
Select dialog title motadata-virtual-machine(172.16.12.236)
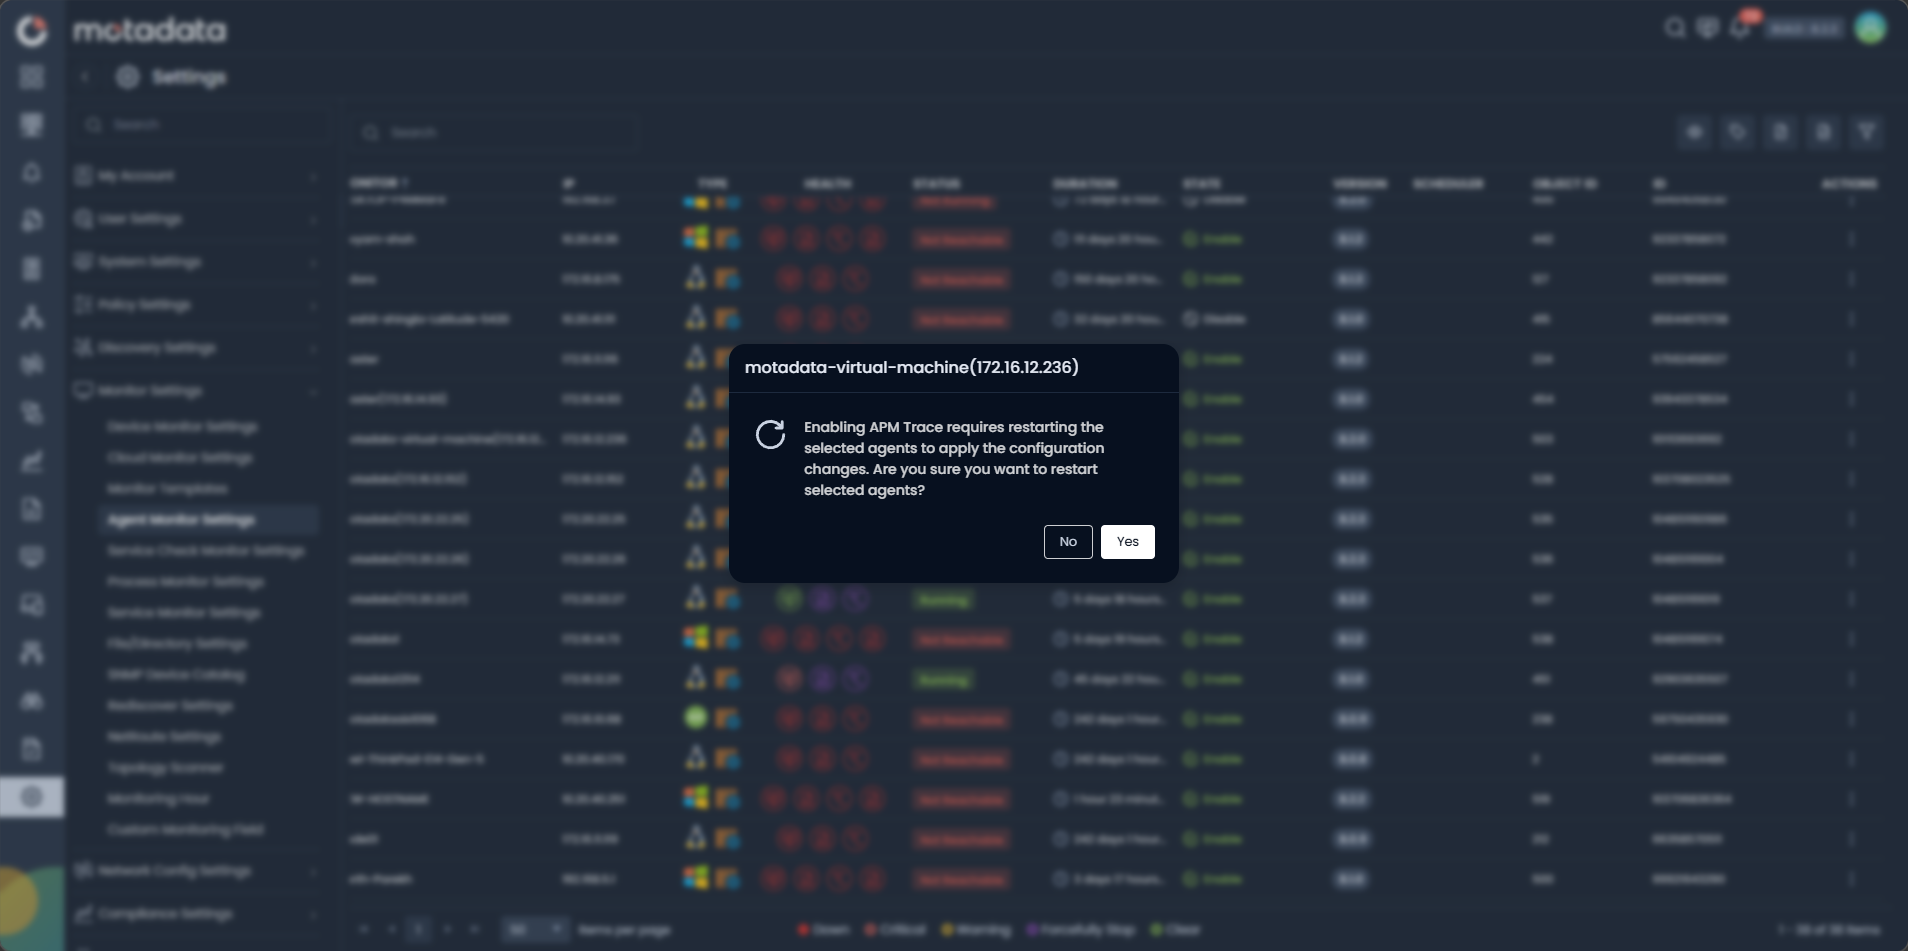912,368
